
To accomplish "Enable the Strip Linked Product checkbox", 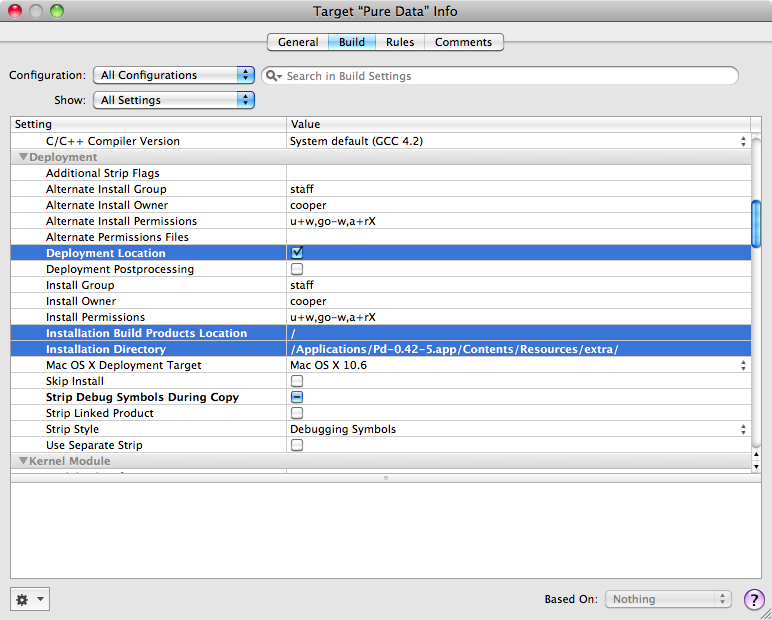I will pos(297,413).
